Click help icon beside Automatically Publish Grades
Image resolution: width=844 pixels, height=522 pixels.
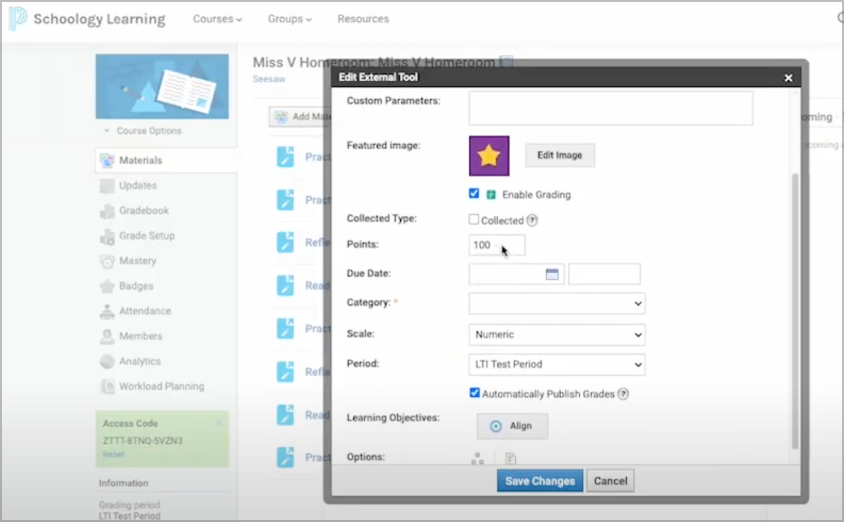pos(623,394)
